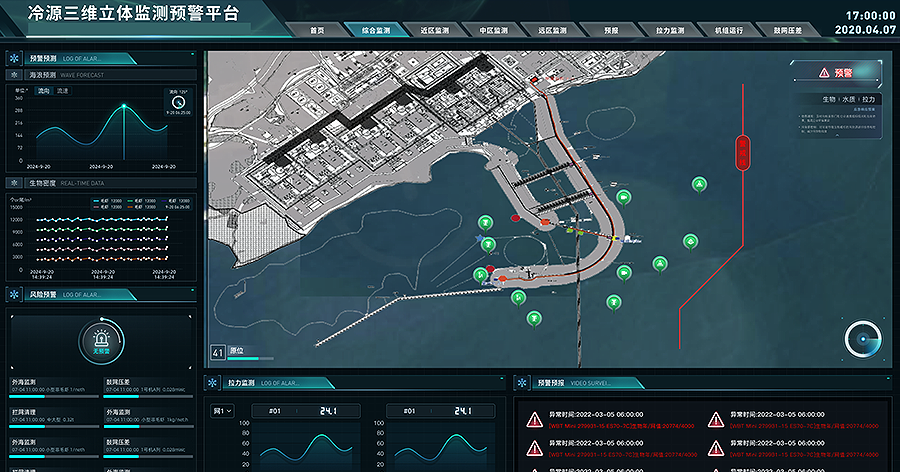Click the snowflake icon beside 预警预测 header
This screenshot has width=900, height=472.
(15, 58)
